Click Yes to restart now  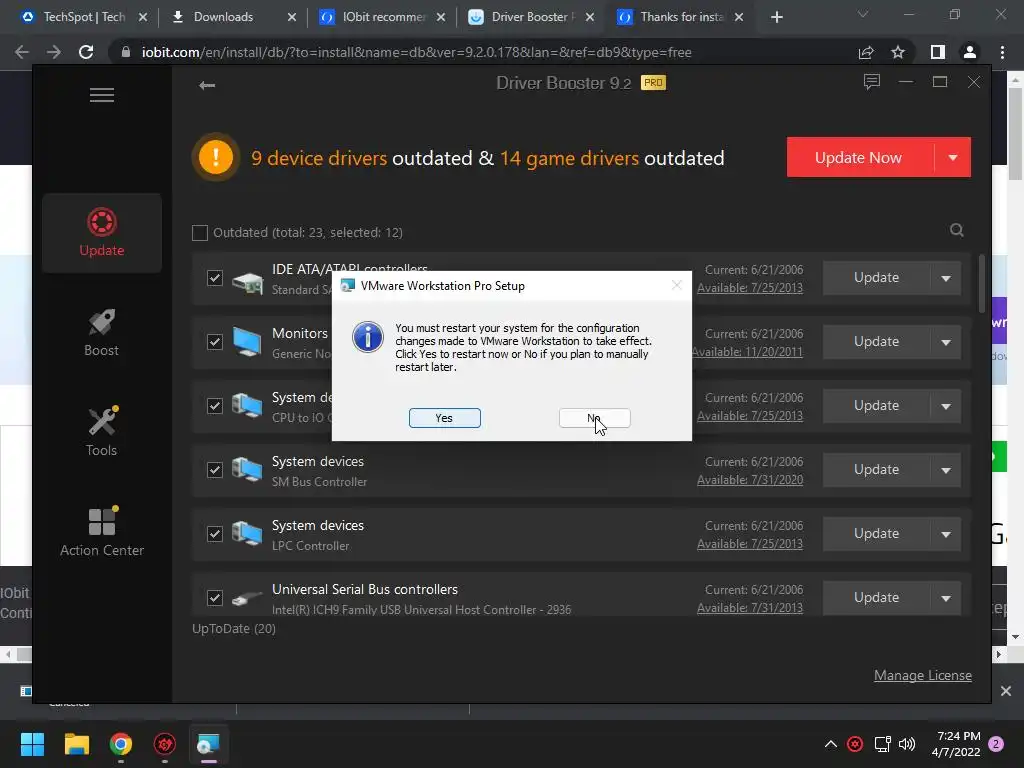click(x=445, y=418)
